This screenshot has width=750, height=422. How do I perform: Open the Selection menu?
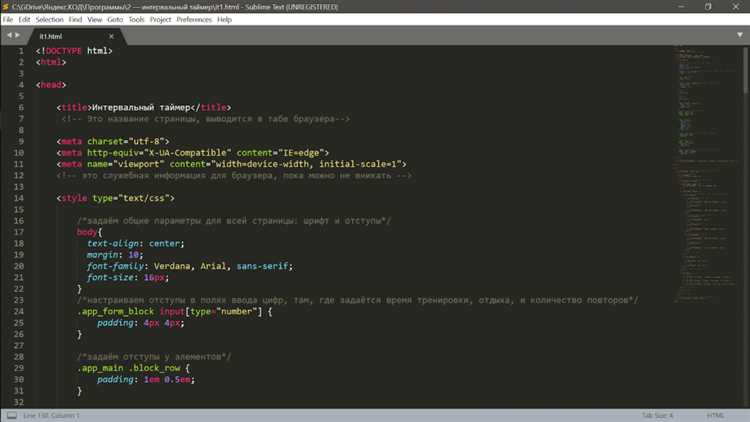point(49,20)
